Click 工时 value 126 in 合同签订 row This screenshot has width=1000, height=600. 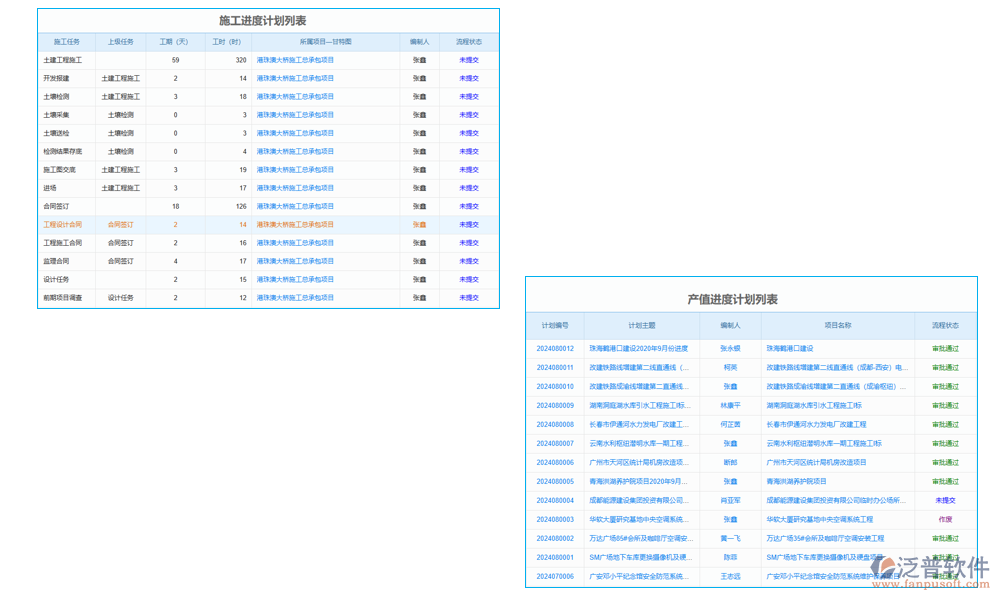tap(240, 207)
